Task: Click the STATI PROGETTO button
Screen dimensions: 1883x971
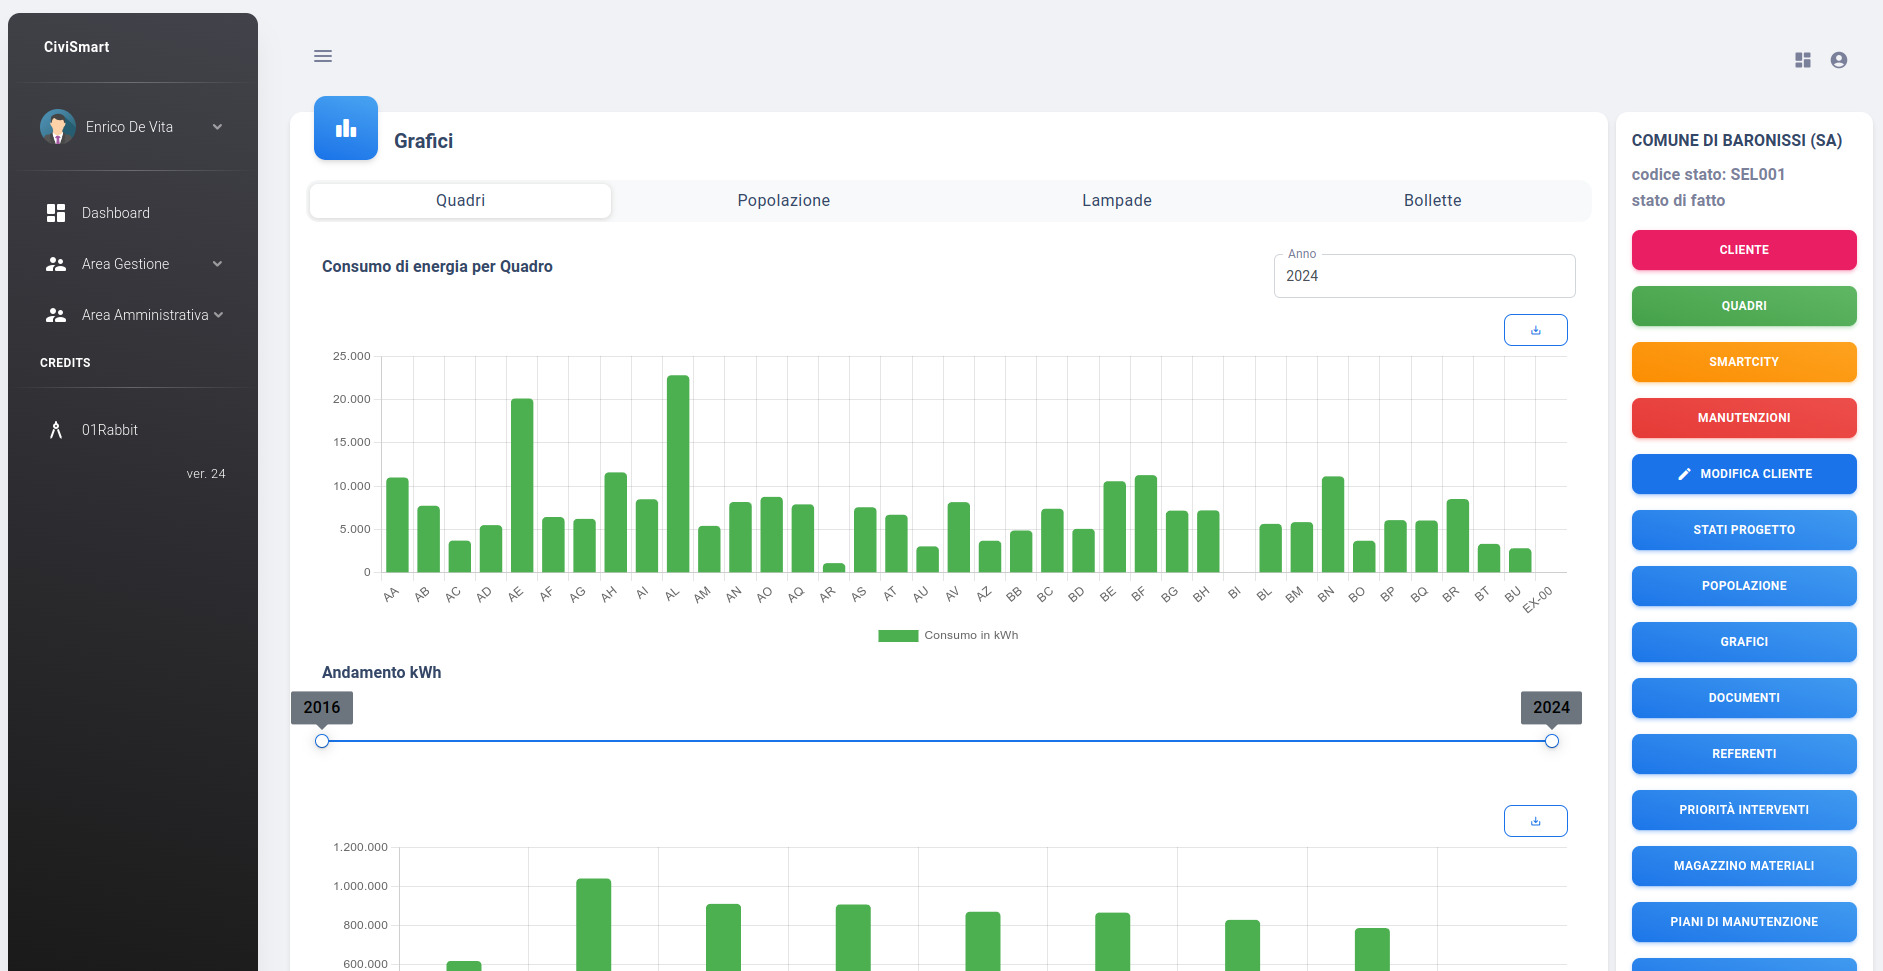Action: click(1744, 530)
